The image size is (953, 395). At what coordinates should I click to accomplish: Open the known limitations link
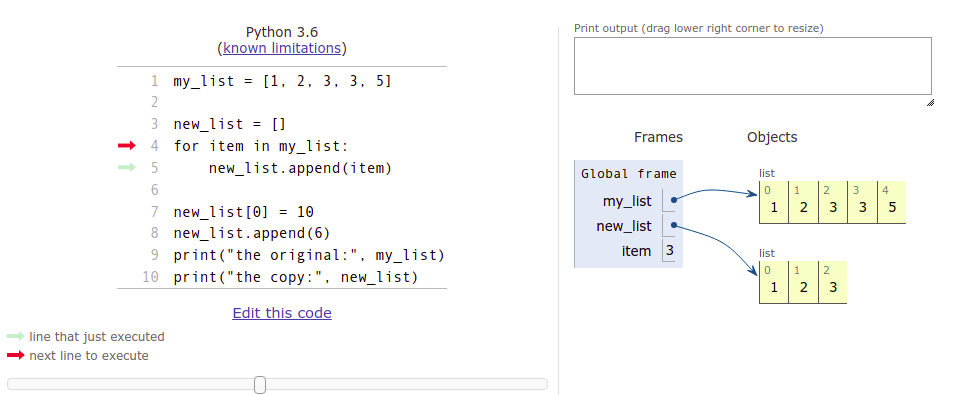[282, 48]
